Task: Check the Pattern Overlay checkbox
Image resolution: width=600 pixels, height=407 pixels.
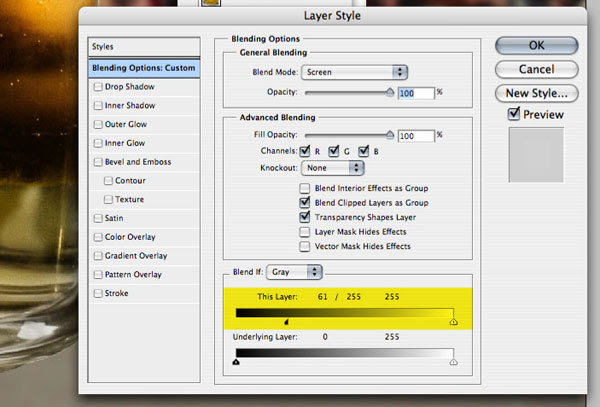Action: click(98, 275)
